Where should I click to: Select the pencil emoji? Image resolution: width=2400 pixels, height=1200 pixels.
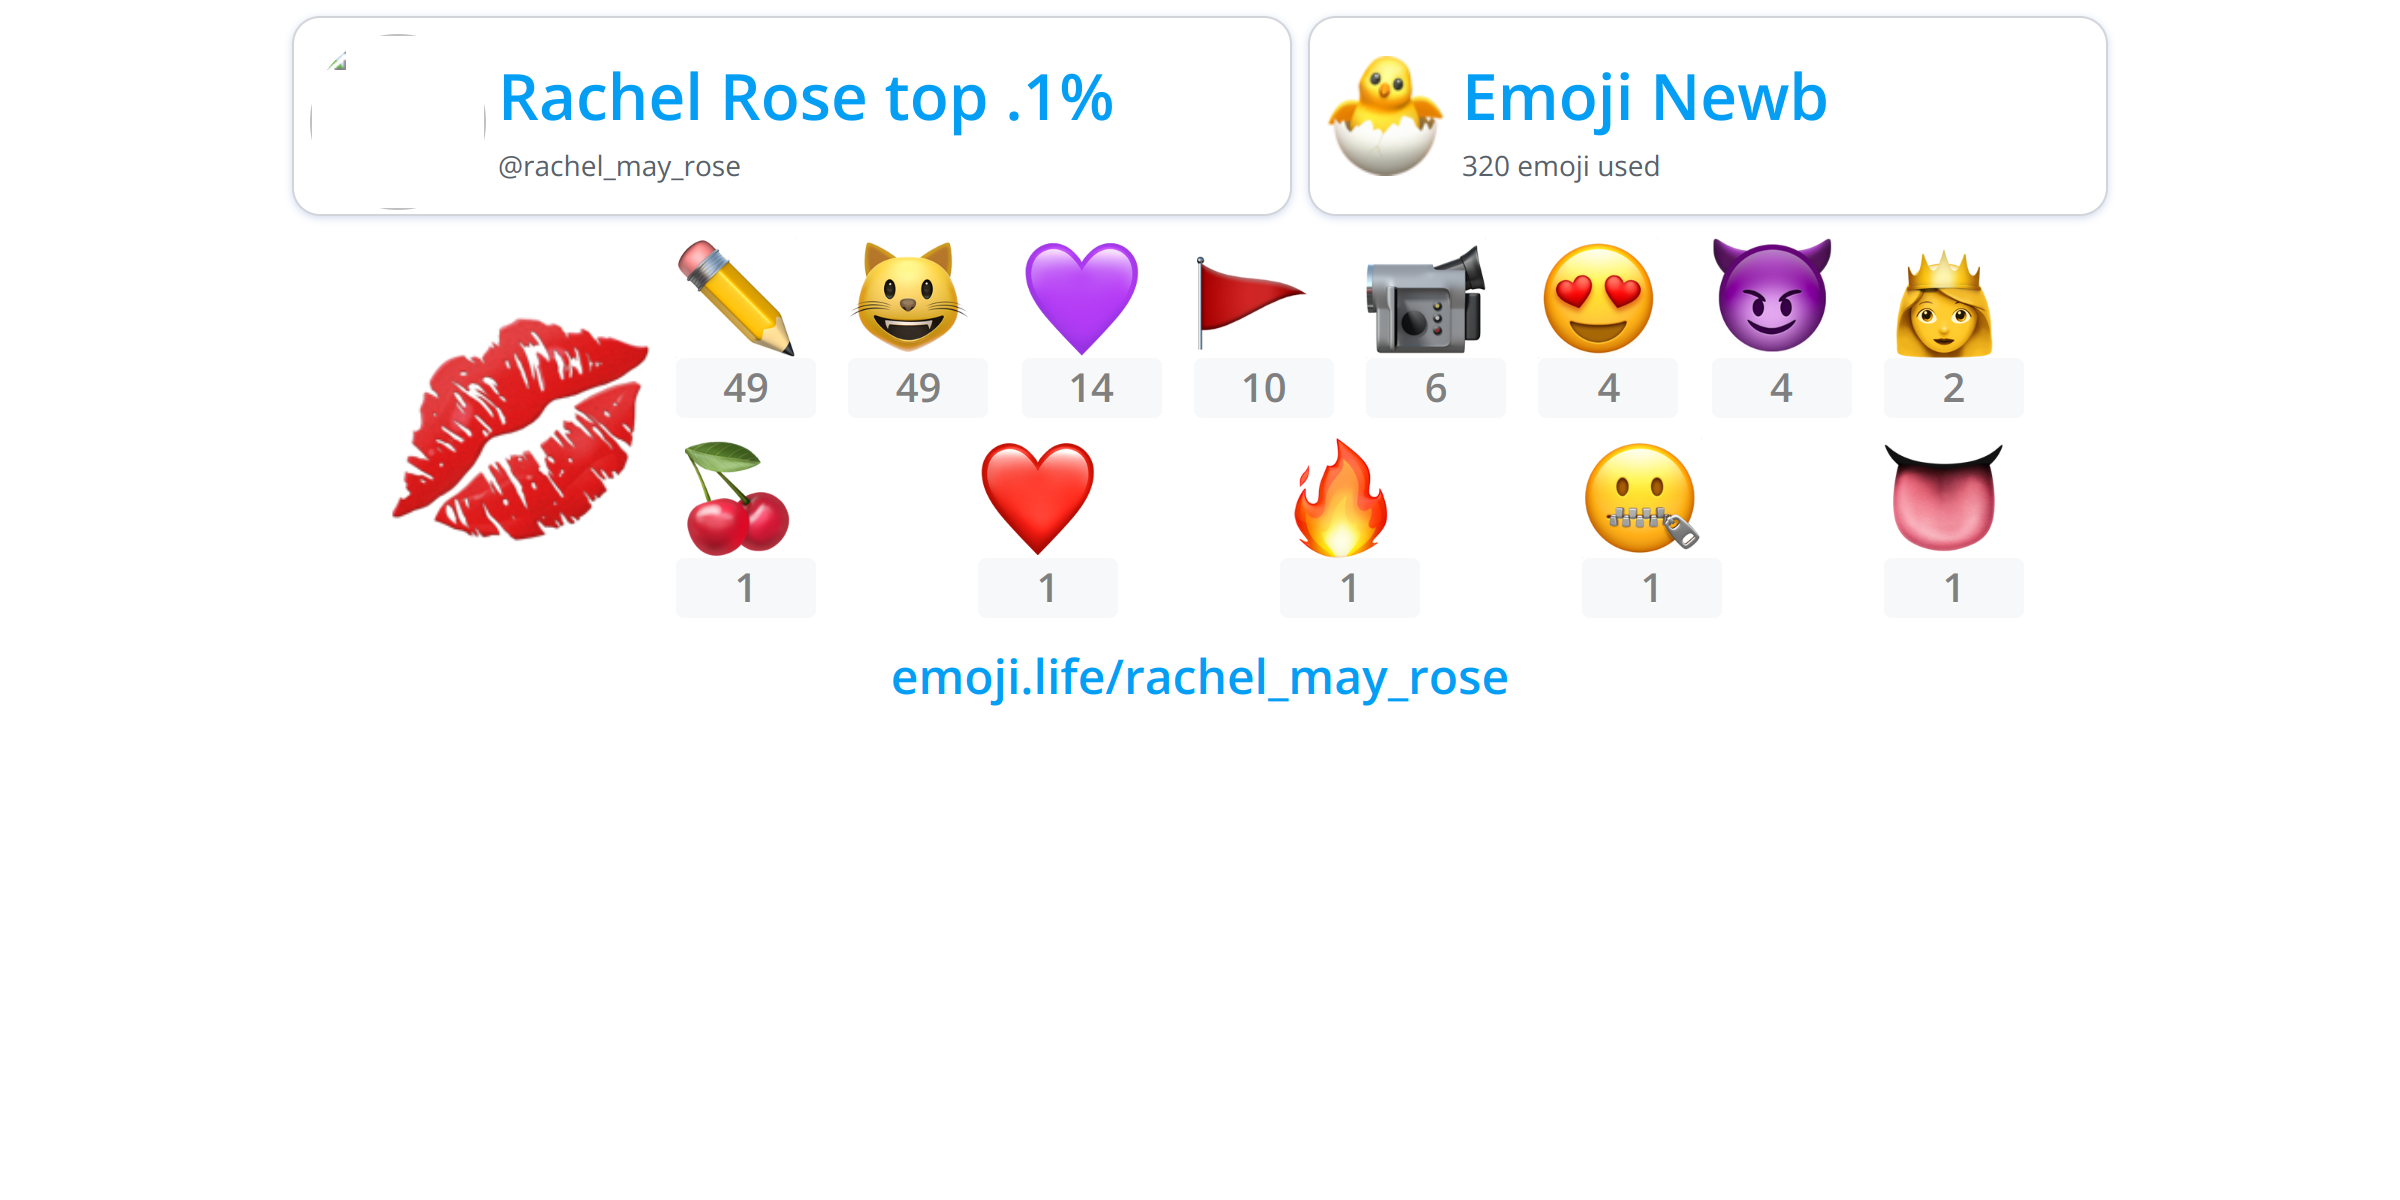pyautogui.click(x=736, y=298)
